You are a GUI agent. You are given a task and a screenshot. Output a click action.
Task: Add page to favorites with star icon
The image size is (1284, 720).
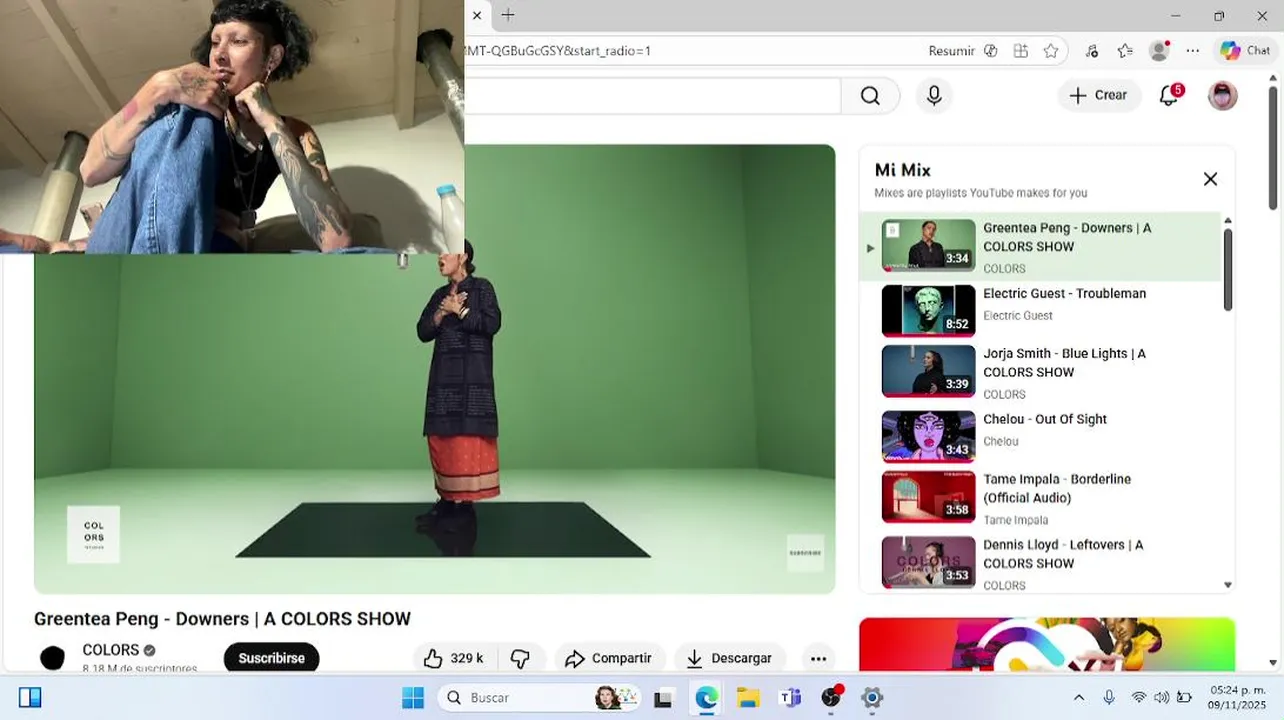tap(1051, 51)
